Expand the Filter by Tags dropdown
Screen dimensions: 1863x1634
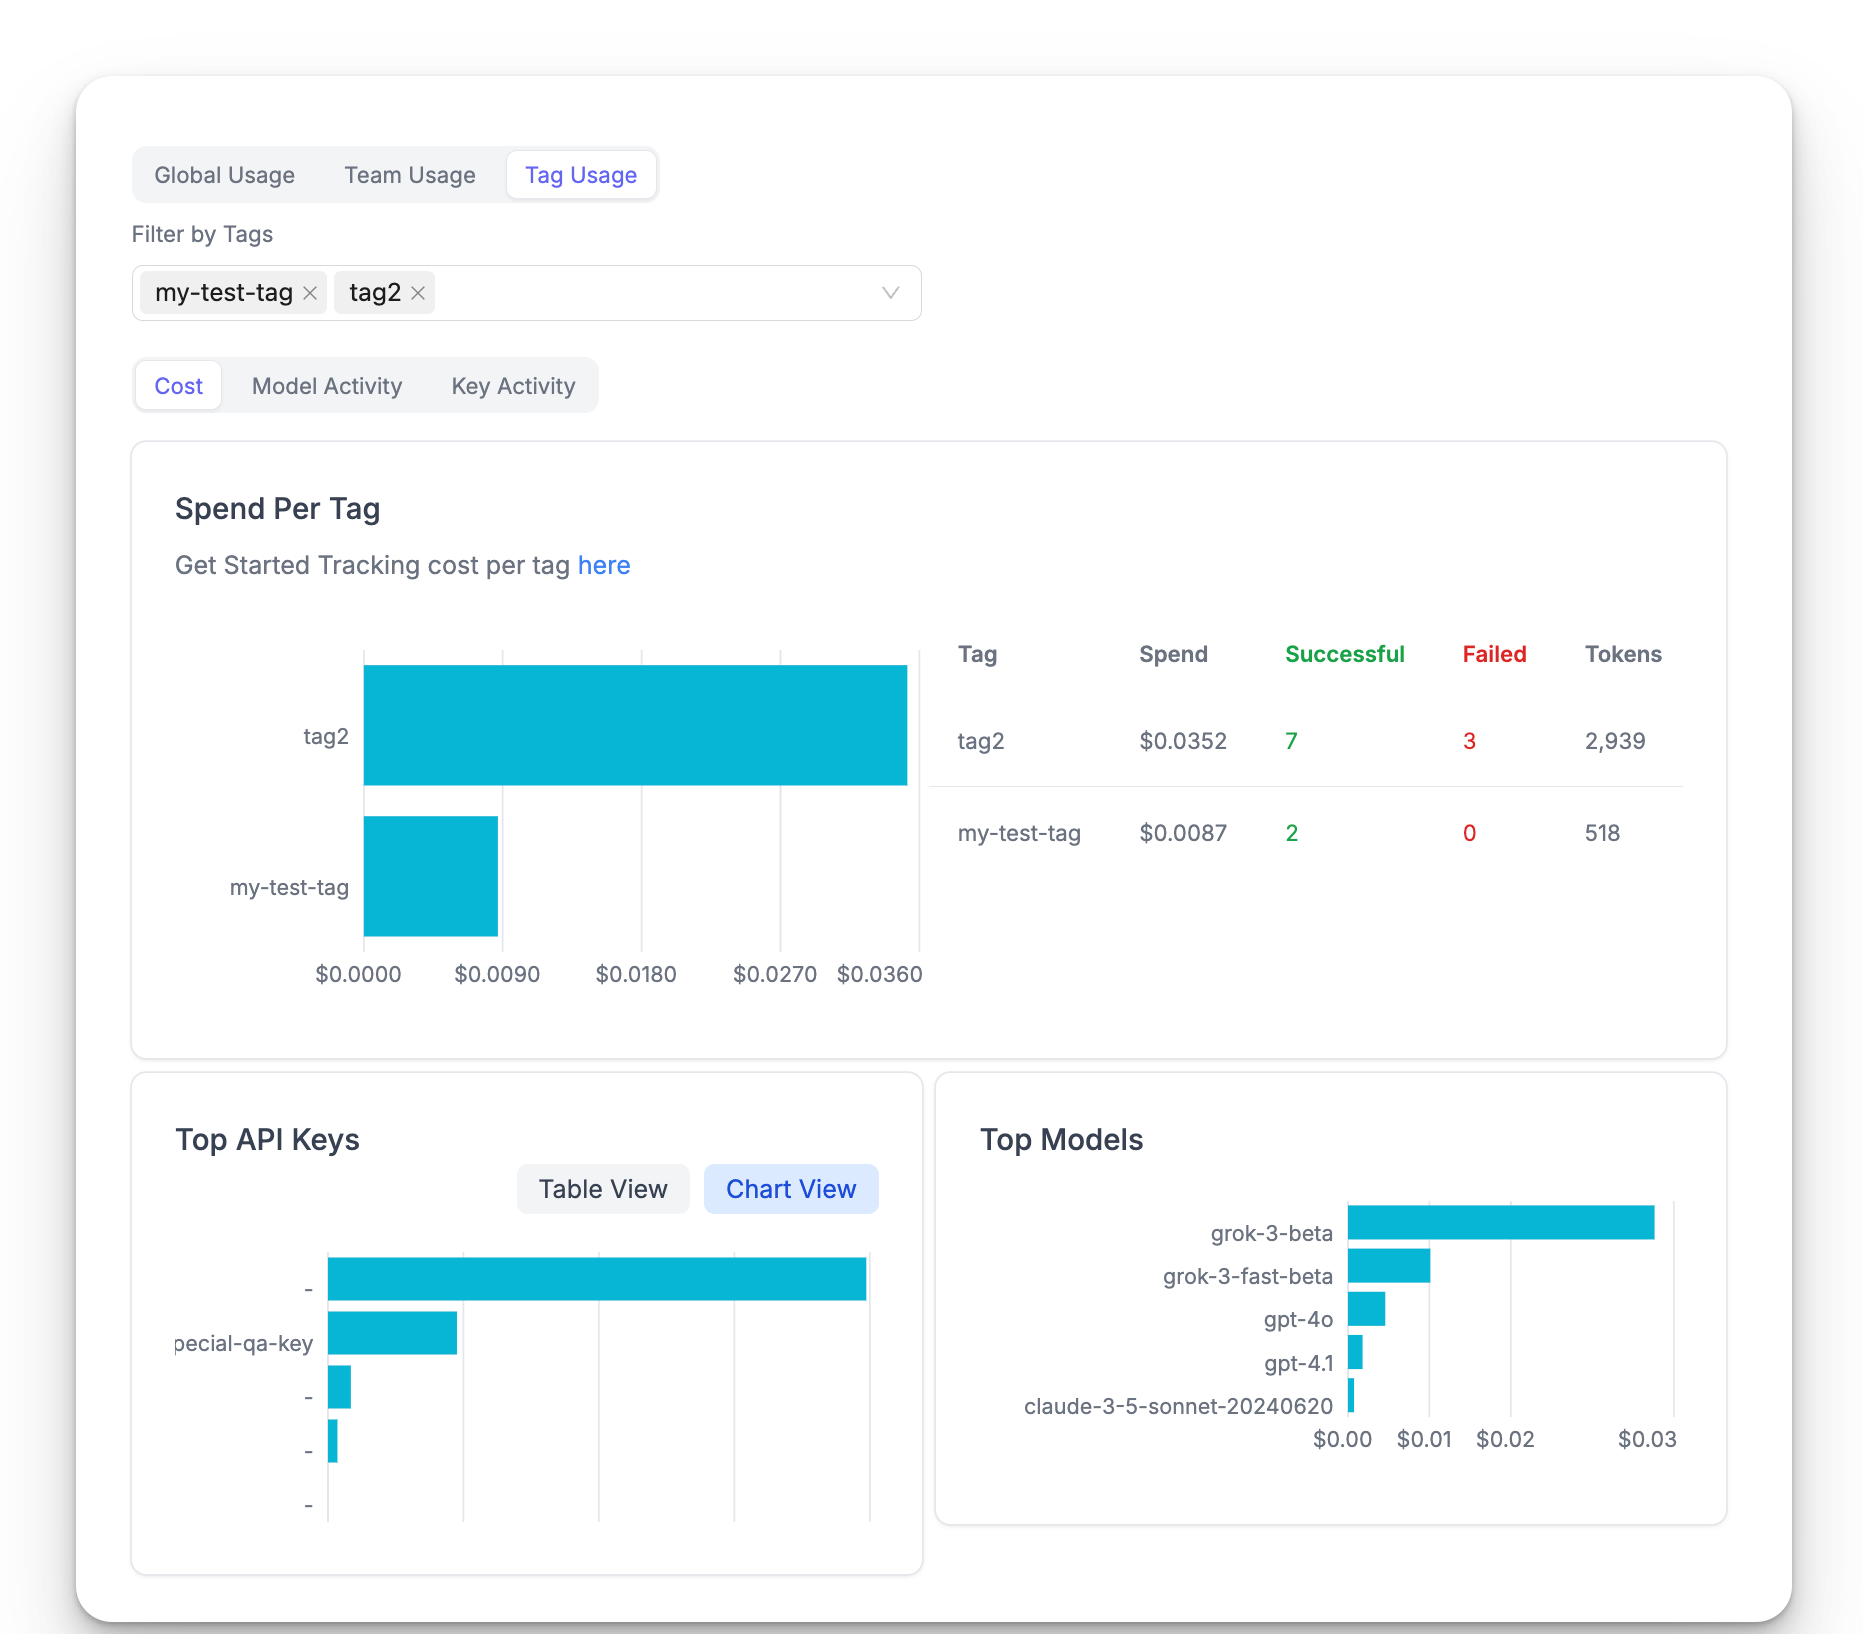[x=890, y=293]
